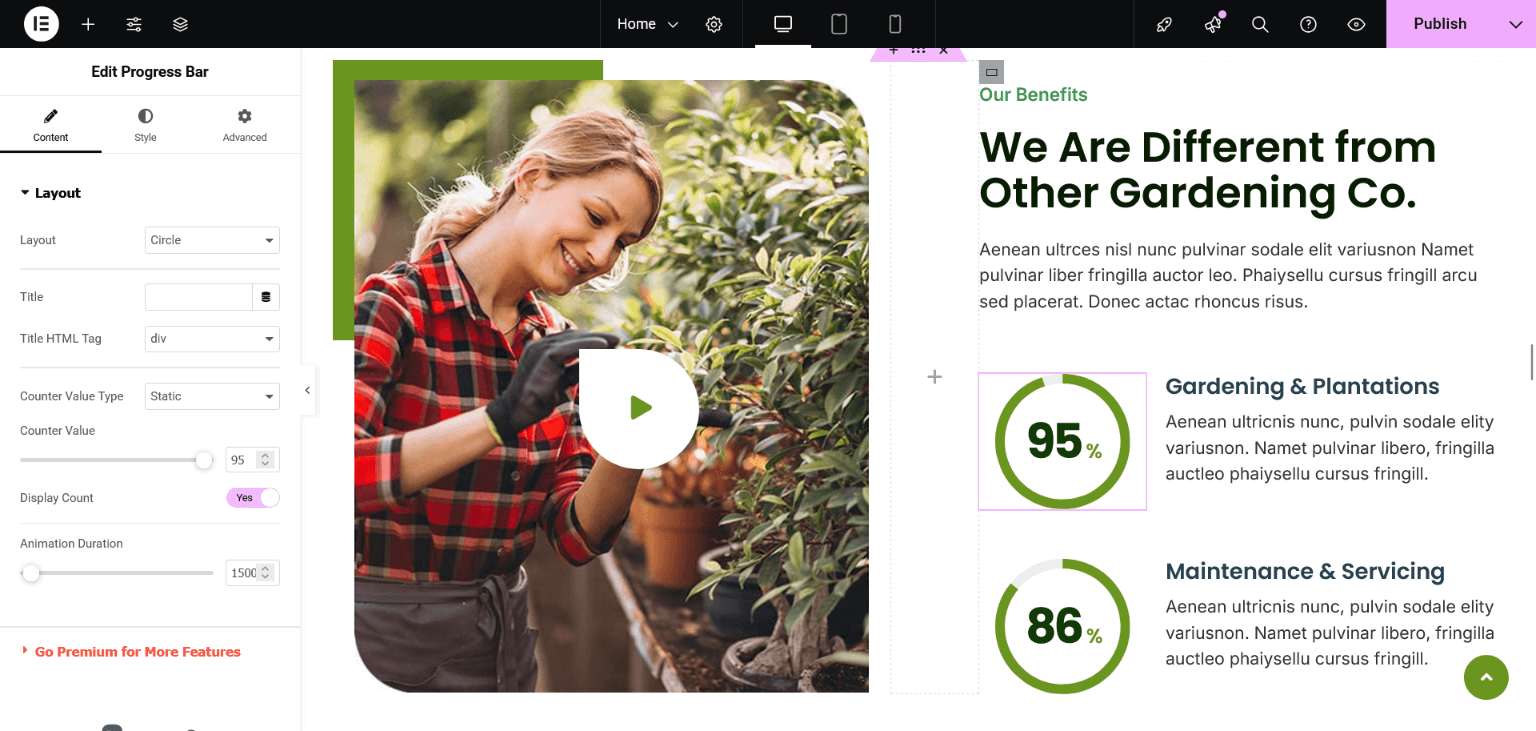Open the Counter Value Type dropdown

pyautogui.click(x=212, y=396)
